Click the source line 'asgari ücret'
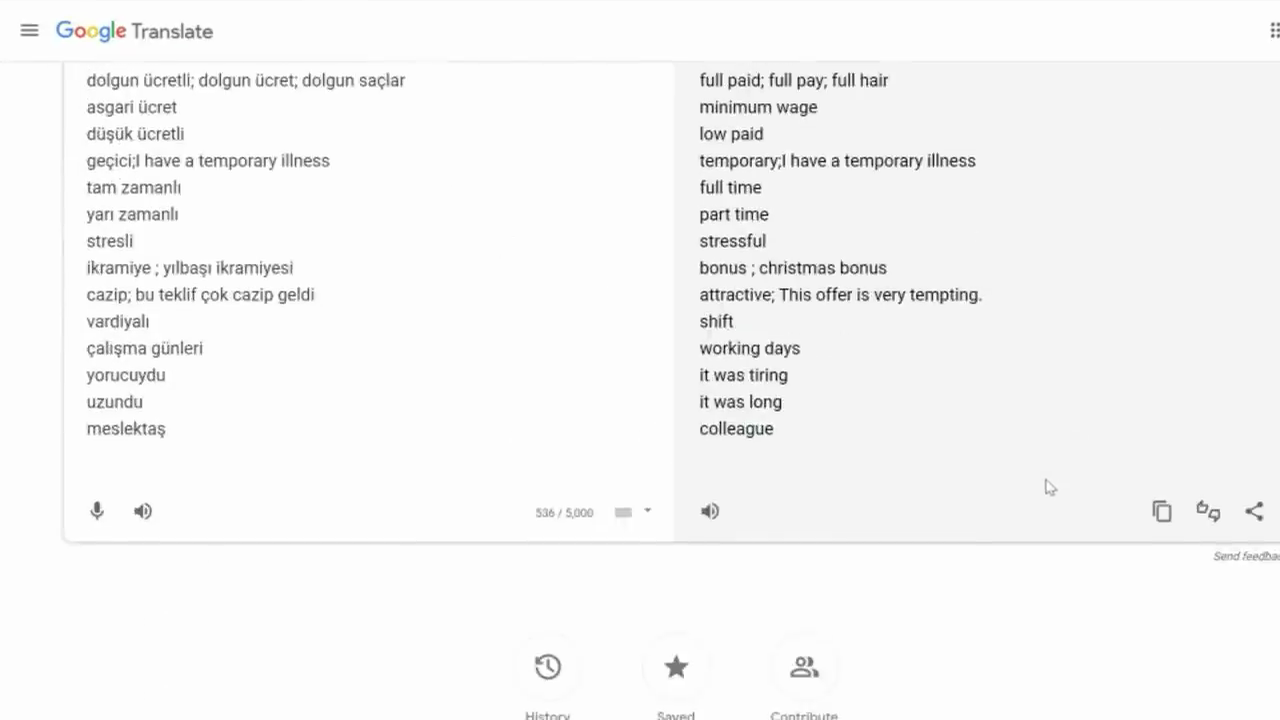Viewport: 1280px width, 720px height. tap(132, 107)
